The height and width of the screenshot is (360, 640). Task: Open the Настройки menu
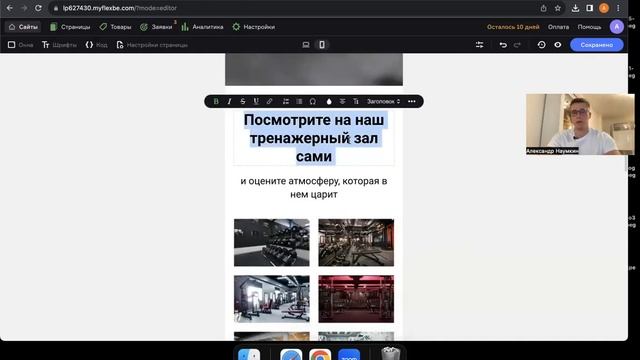[253, 27]
